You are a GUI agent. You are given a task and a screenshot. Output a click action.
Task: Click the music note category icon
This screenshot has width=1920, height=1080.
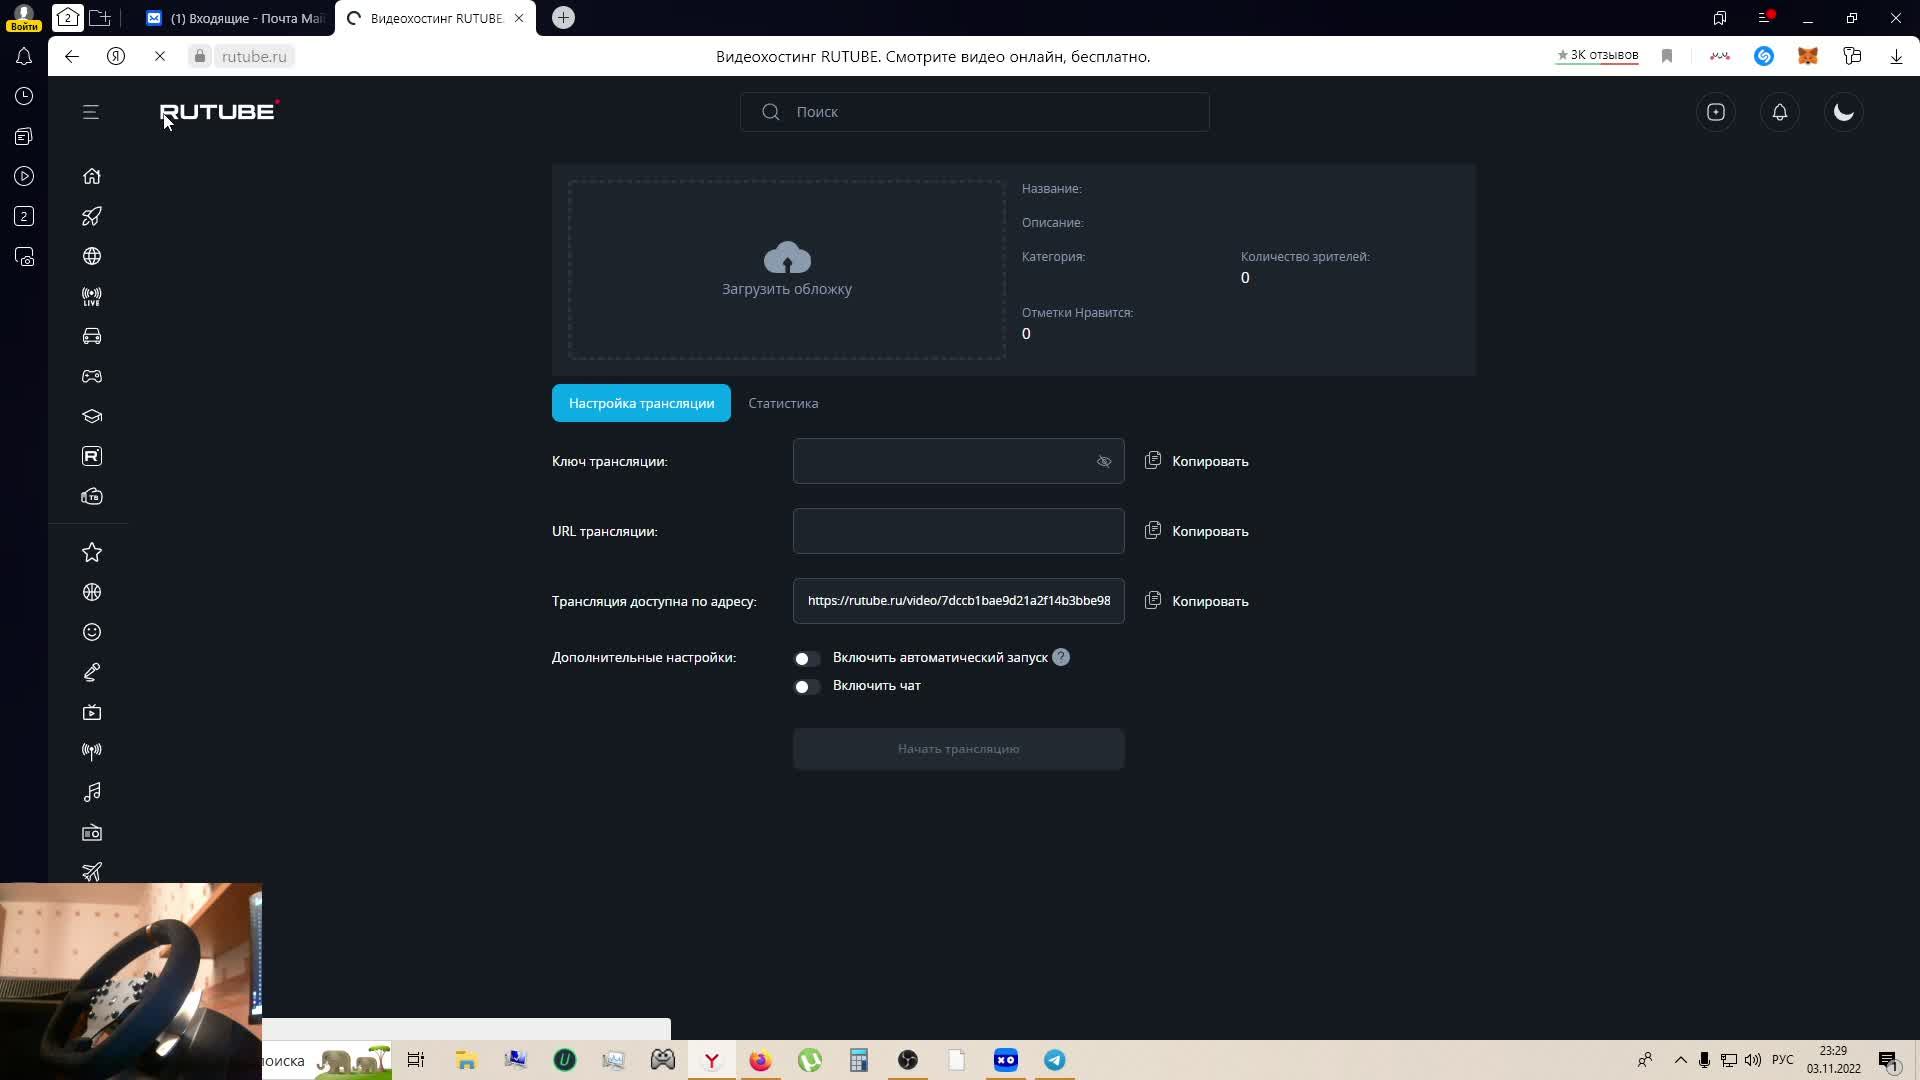[92, 792]
